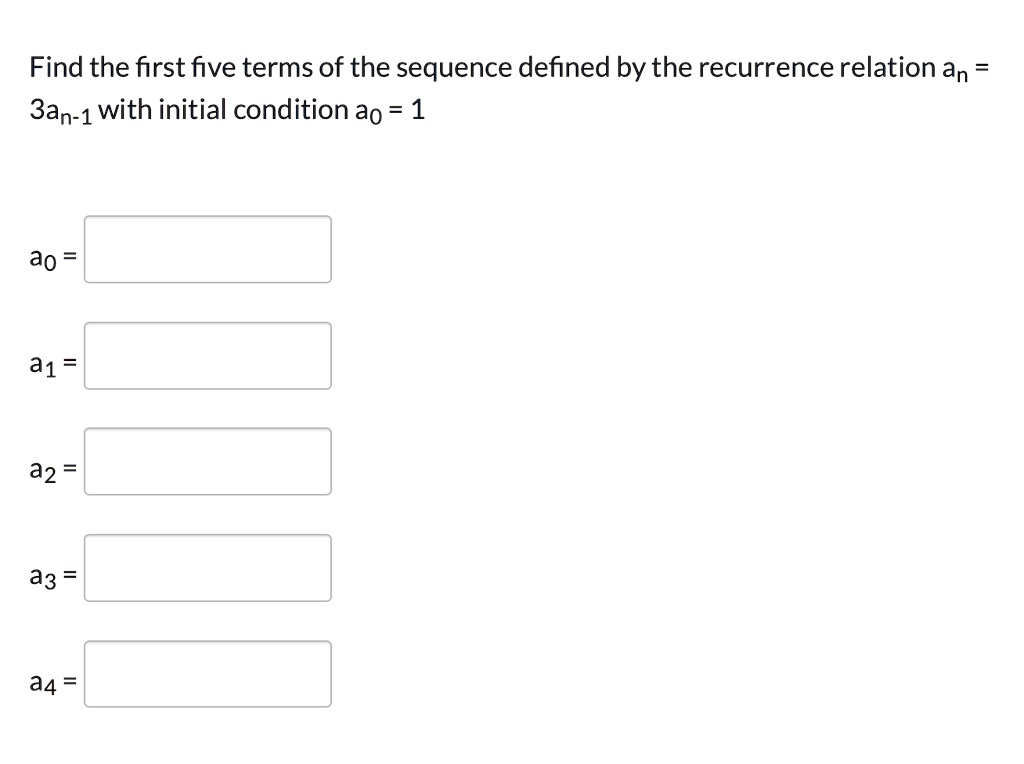
Task: Click the '3an-1' expression in the question
Action: click(x=61, y=111)
